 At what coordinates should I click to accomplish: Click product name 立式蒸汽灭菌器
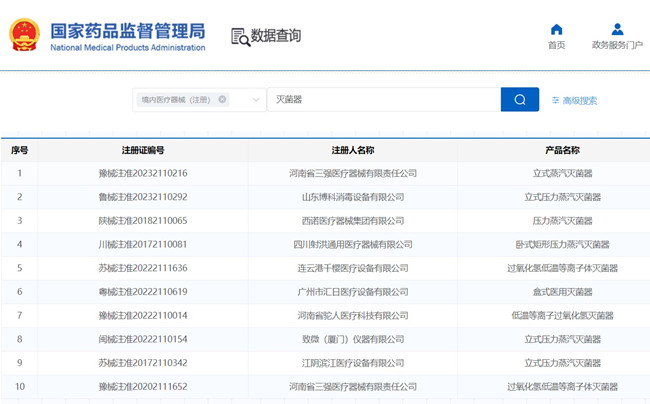562,173
